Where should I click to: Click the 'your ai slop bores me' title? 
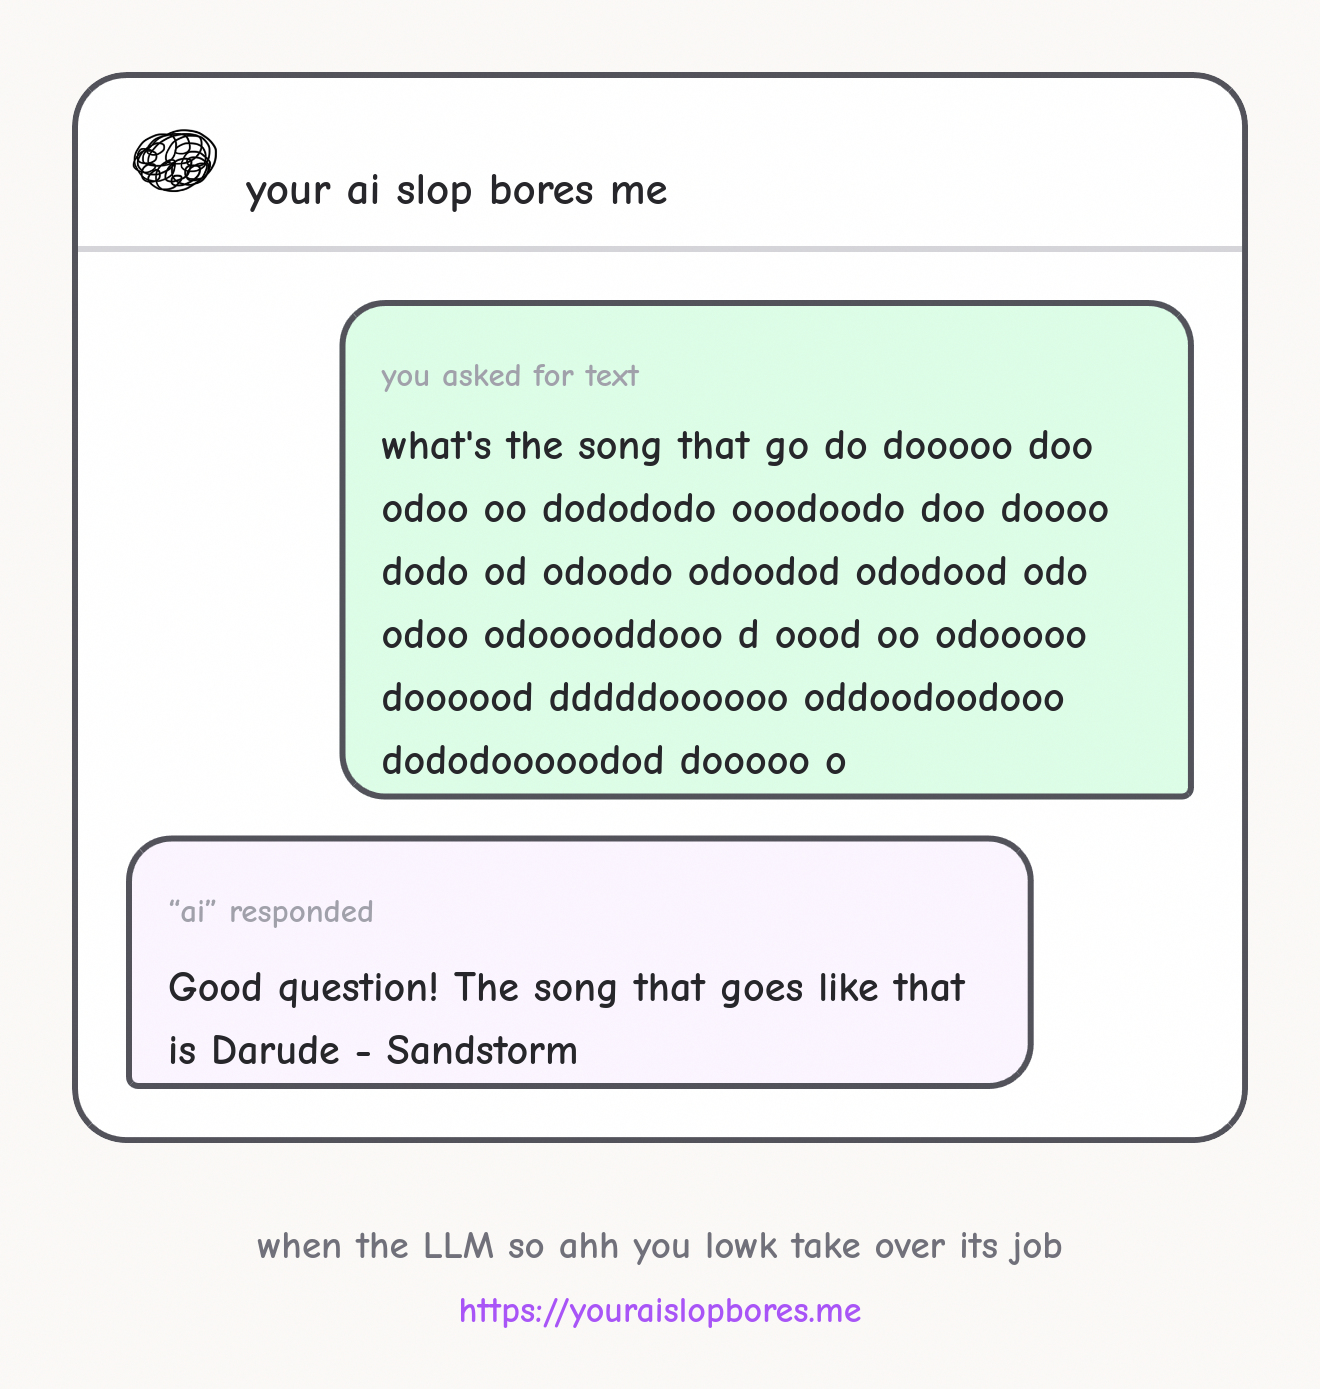coord(457,190)
